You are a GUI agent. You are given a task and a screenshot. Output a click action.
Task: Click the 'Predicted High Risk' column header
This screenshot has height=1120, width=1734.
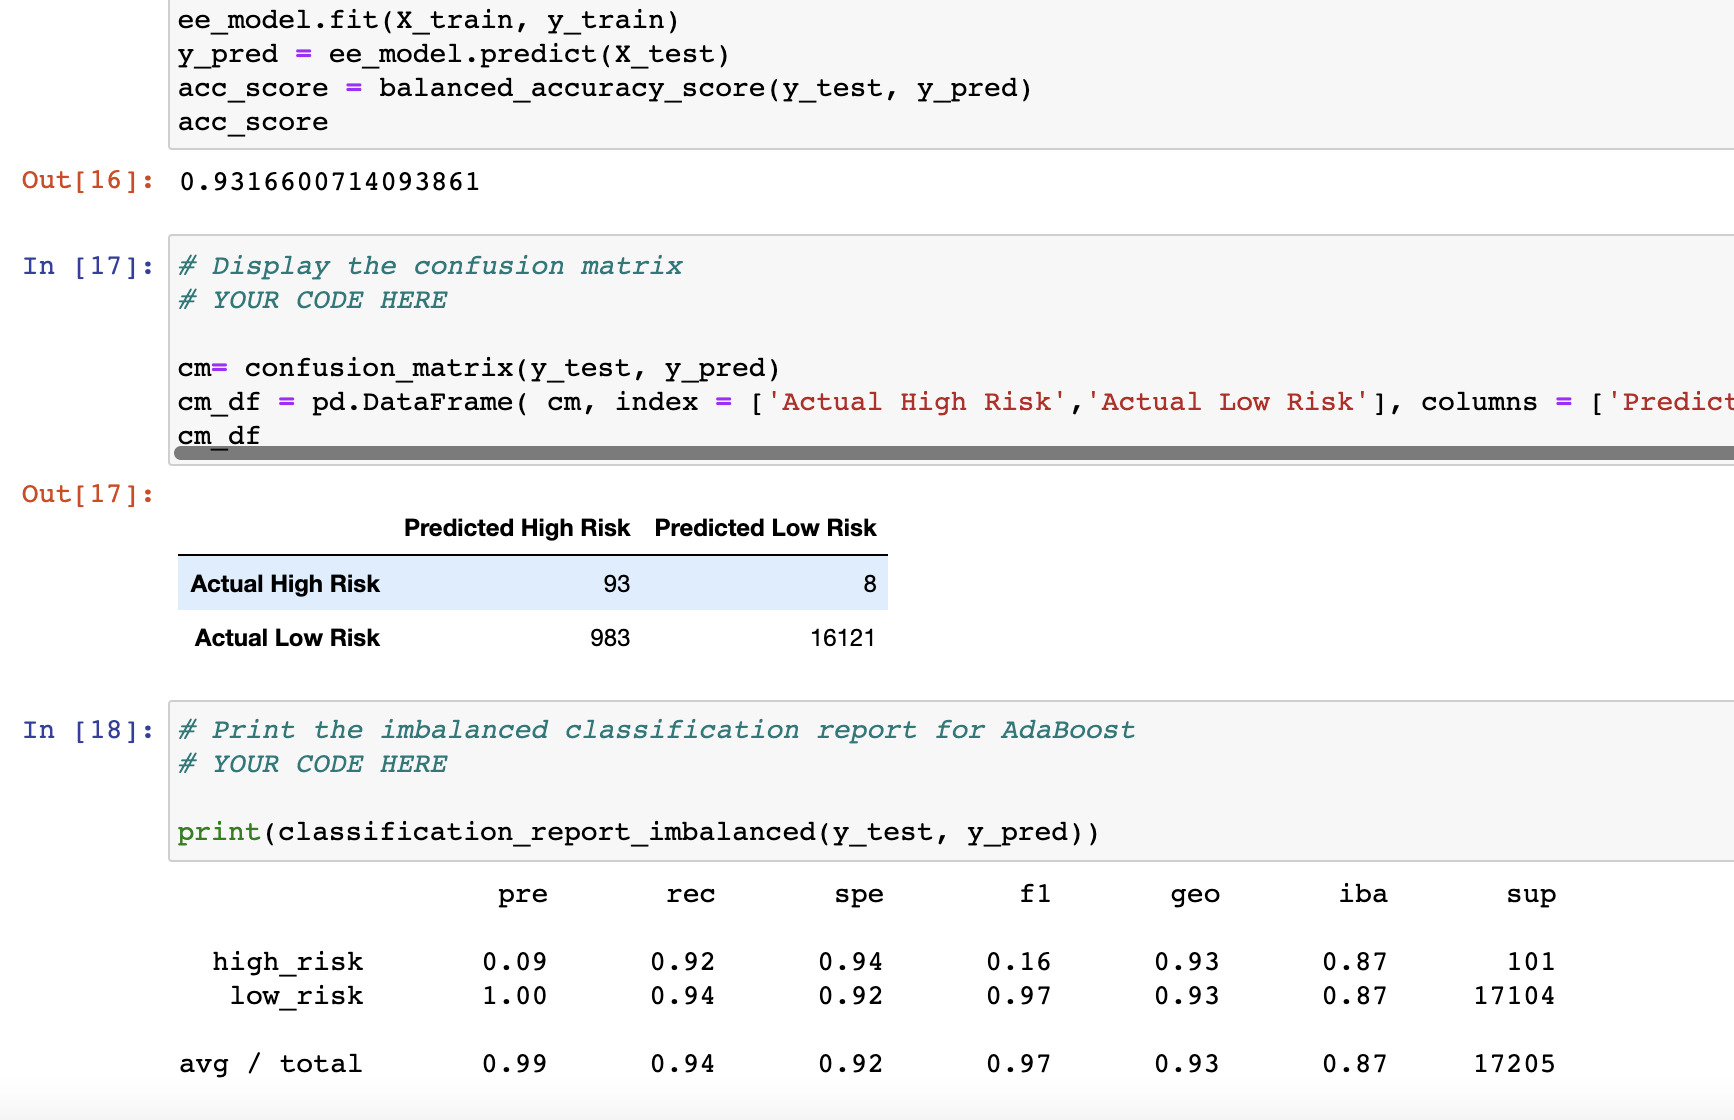(517, 528)
